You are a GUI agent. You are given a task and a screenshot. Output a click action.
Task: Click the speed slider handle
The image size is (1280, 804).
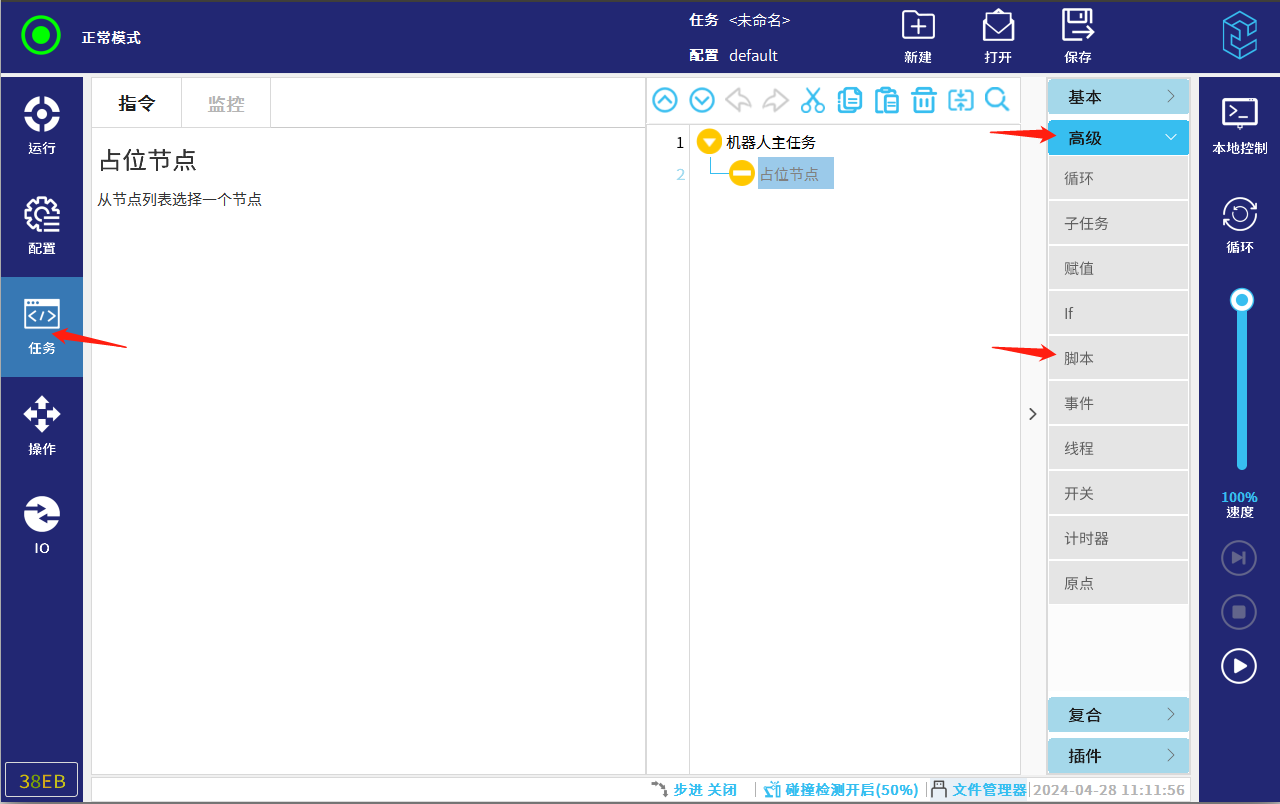click(x=1242, y=300)
